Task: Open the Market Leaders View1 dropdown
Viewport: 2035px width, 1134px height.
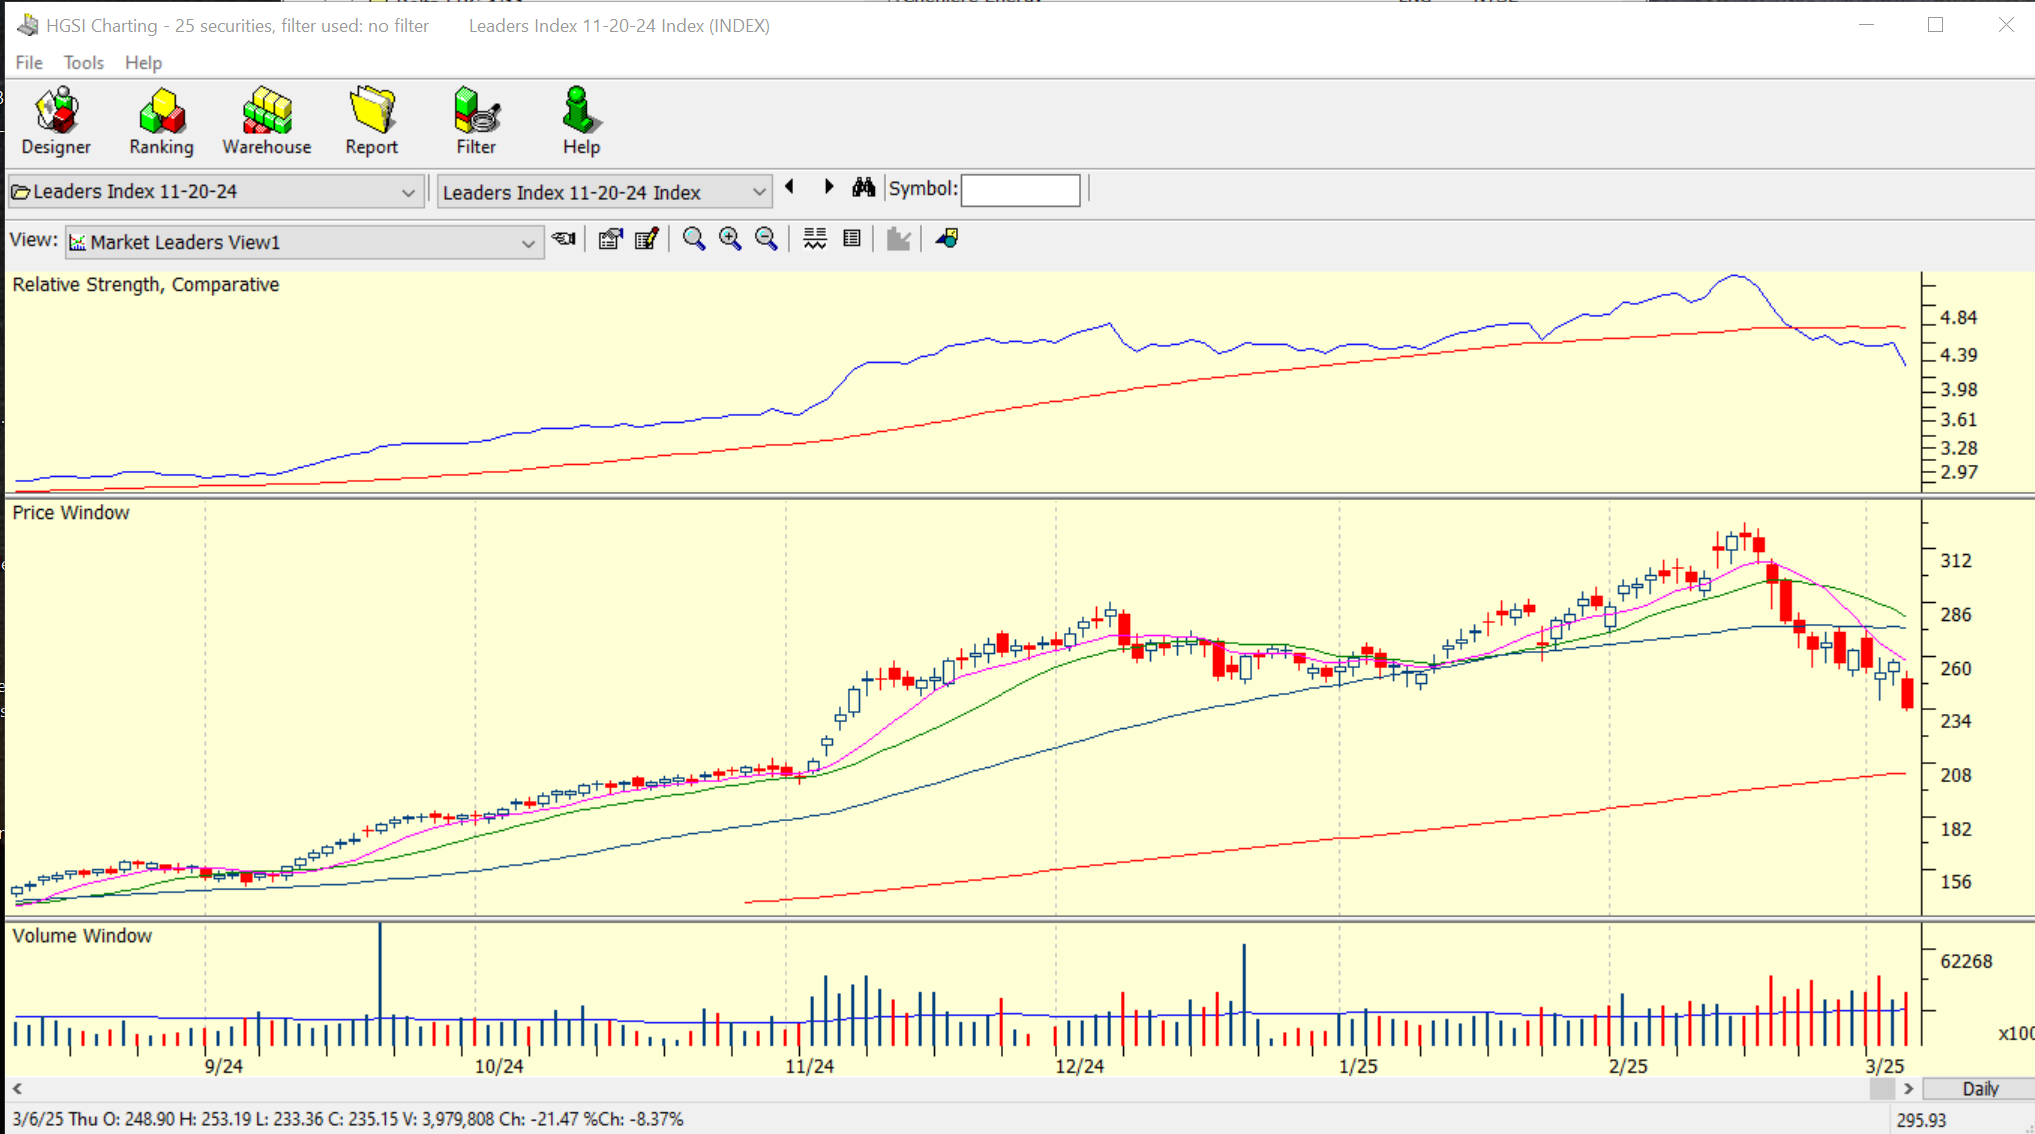Action: [304, 243]
